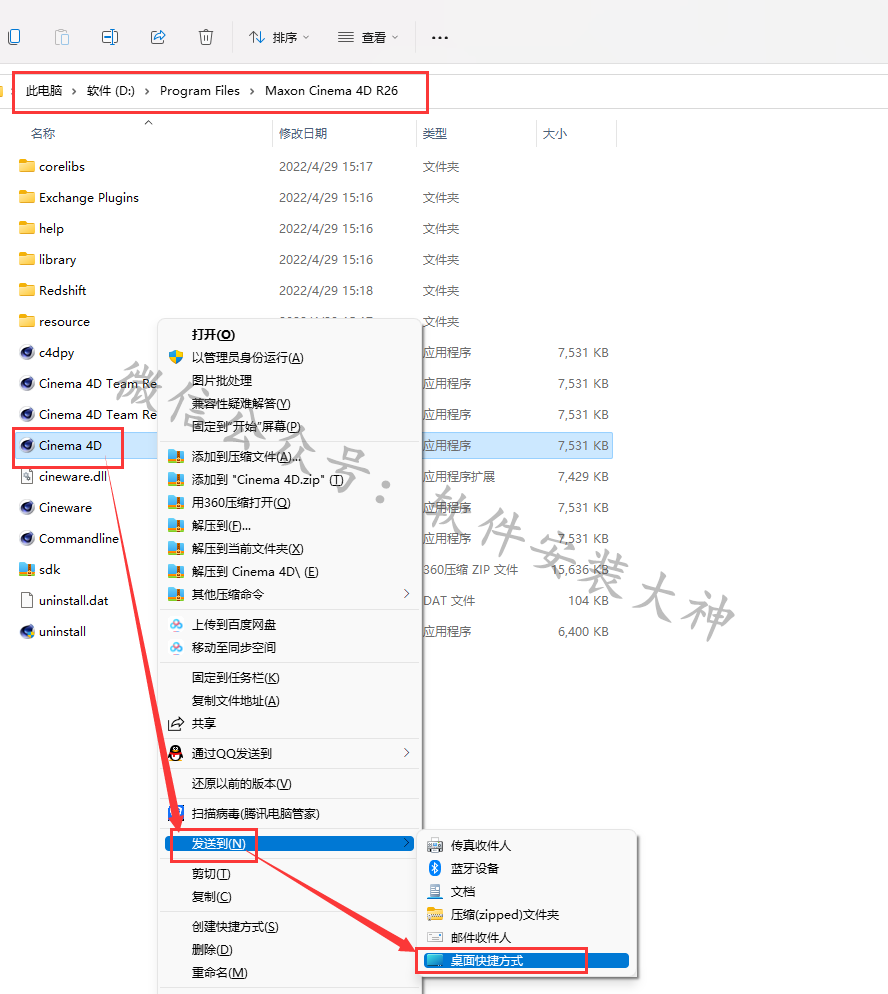888x994 pixels.
Task: Click Maxon Cinema 4D R26 breadcrumb
Action: [x=331, y=91]
